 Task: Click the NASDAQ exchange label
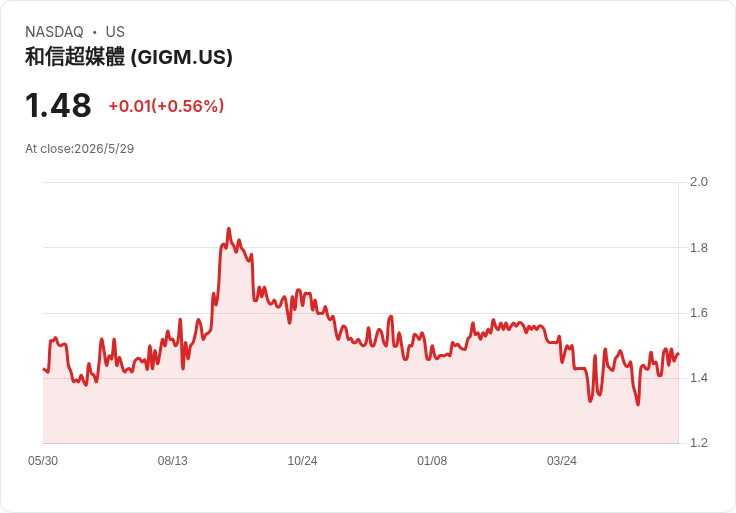point(54,32)
